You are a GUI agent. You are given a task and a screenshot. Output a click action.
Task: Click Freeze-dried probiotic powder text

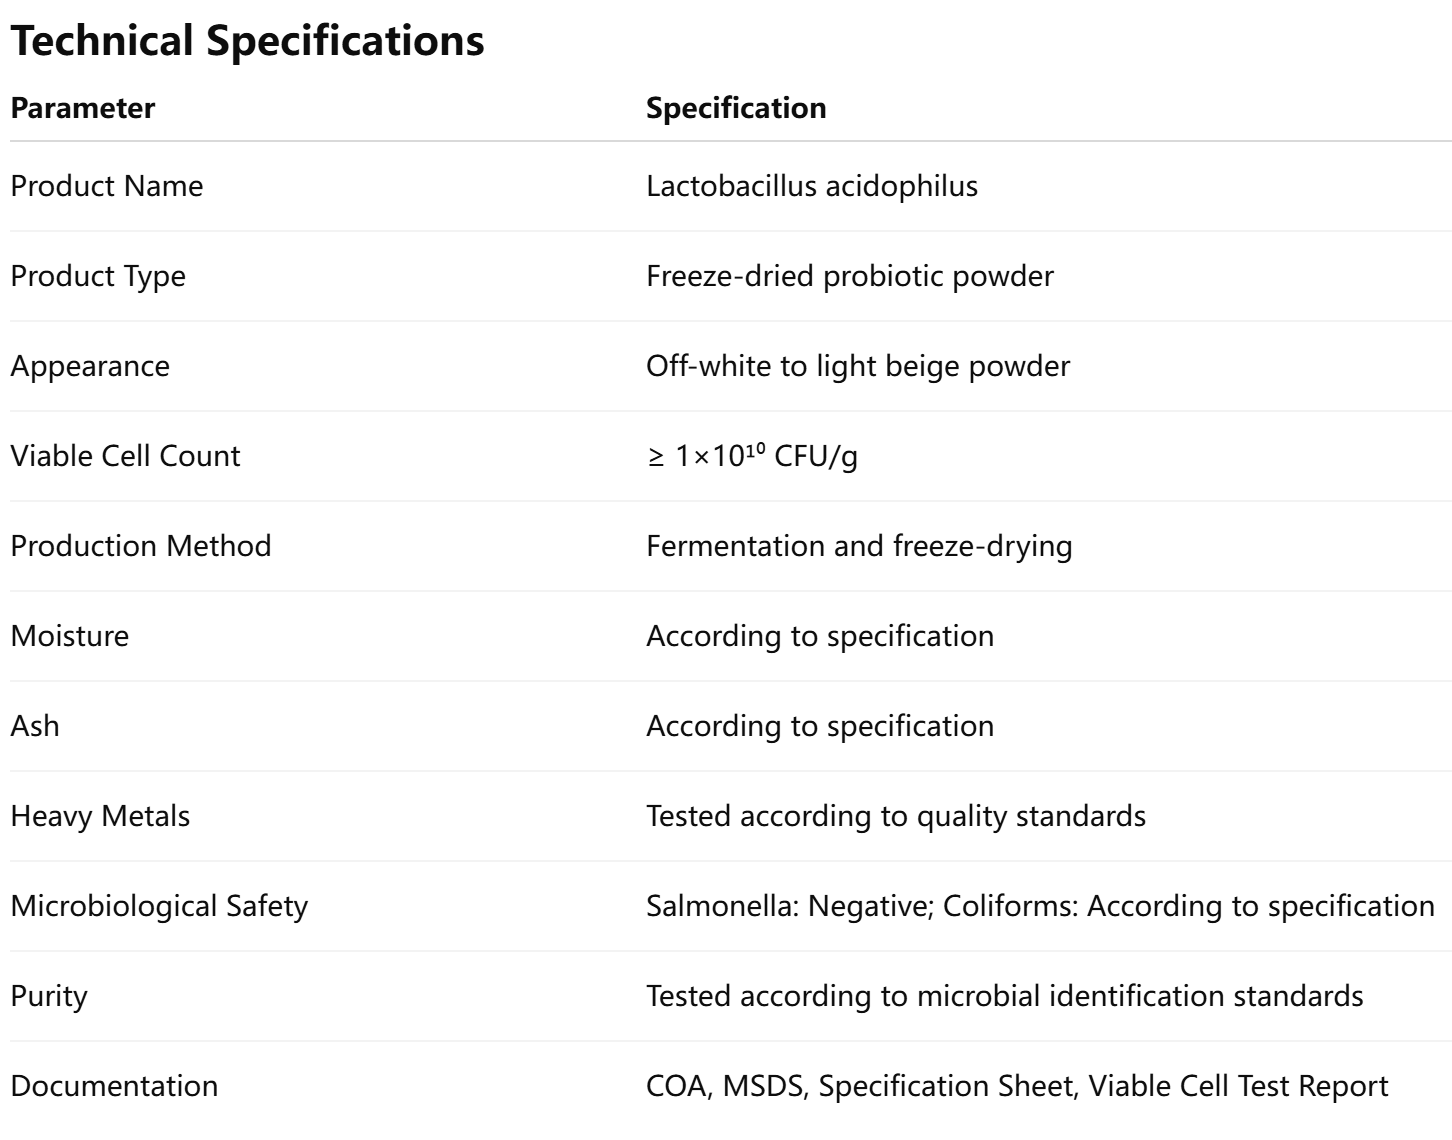point(850,276)
